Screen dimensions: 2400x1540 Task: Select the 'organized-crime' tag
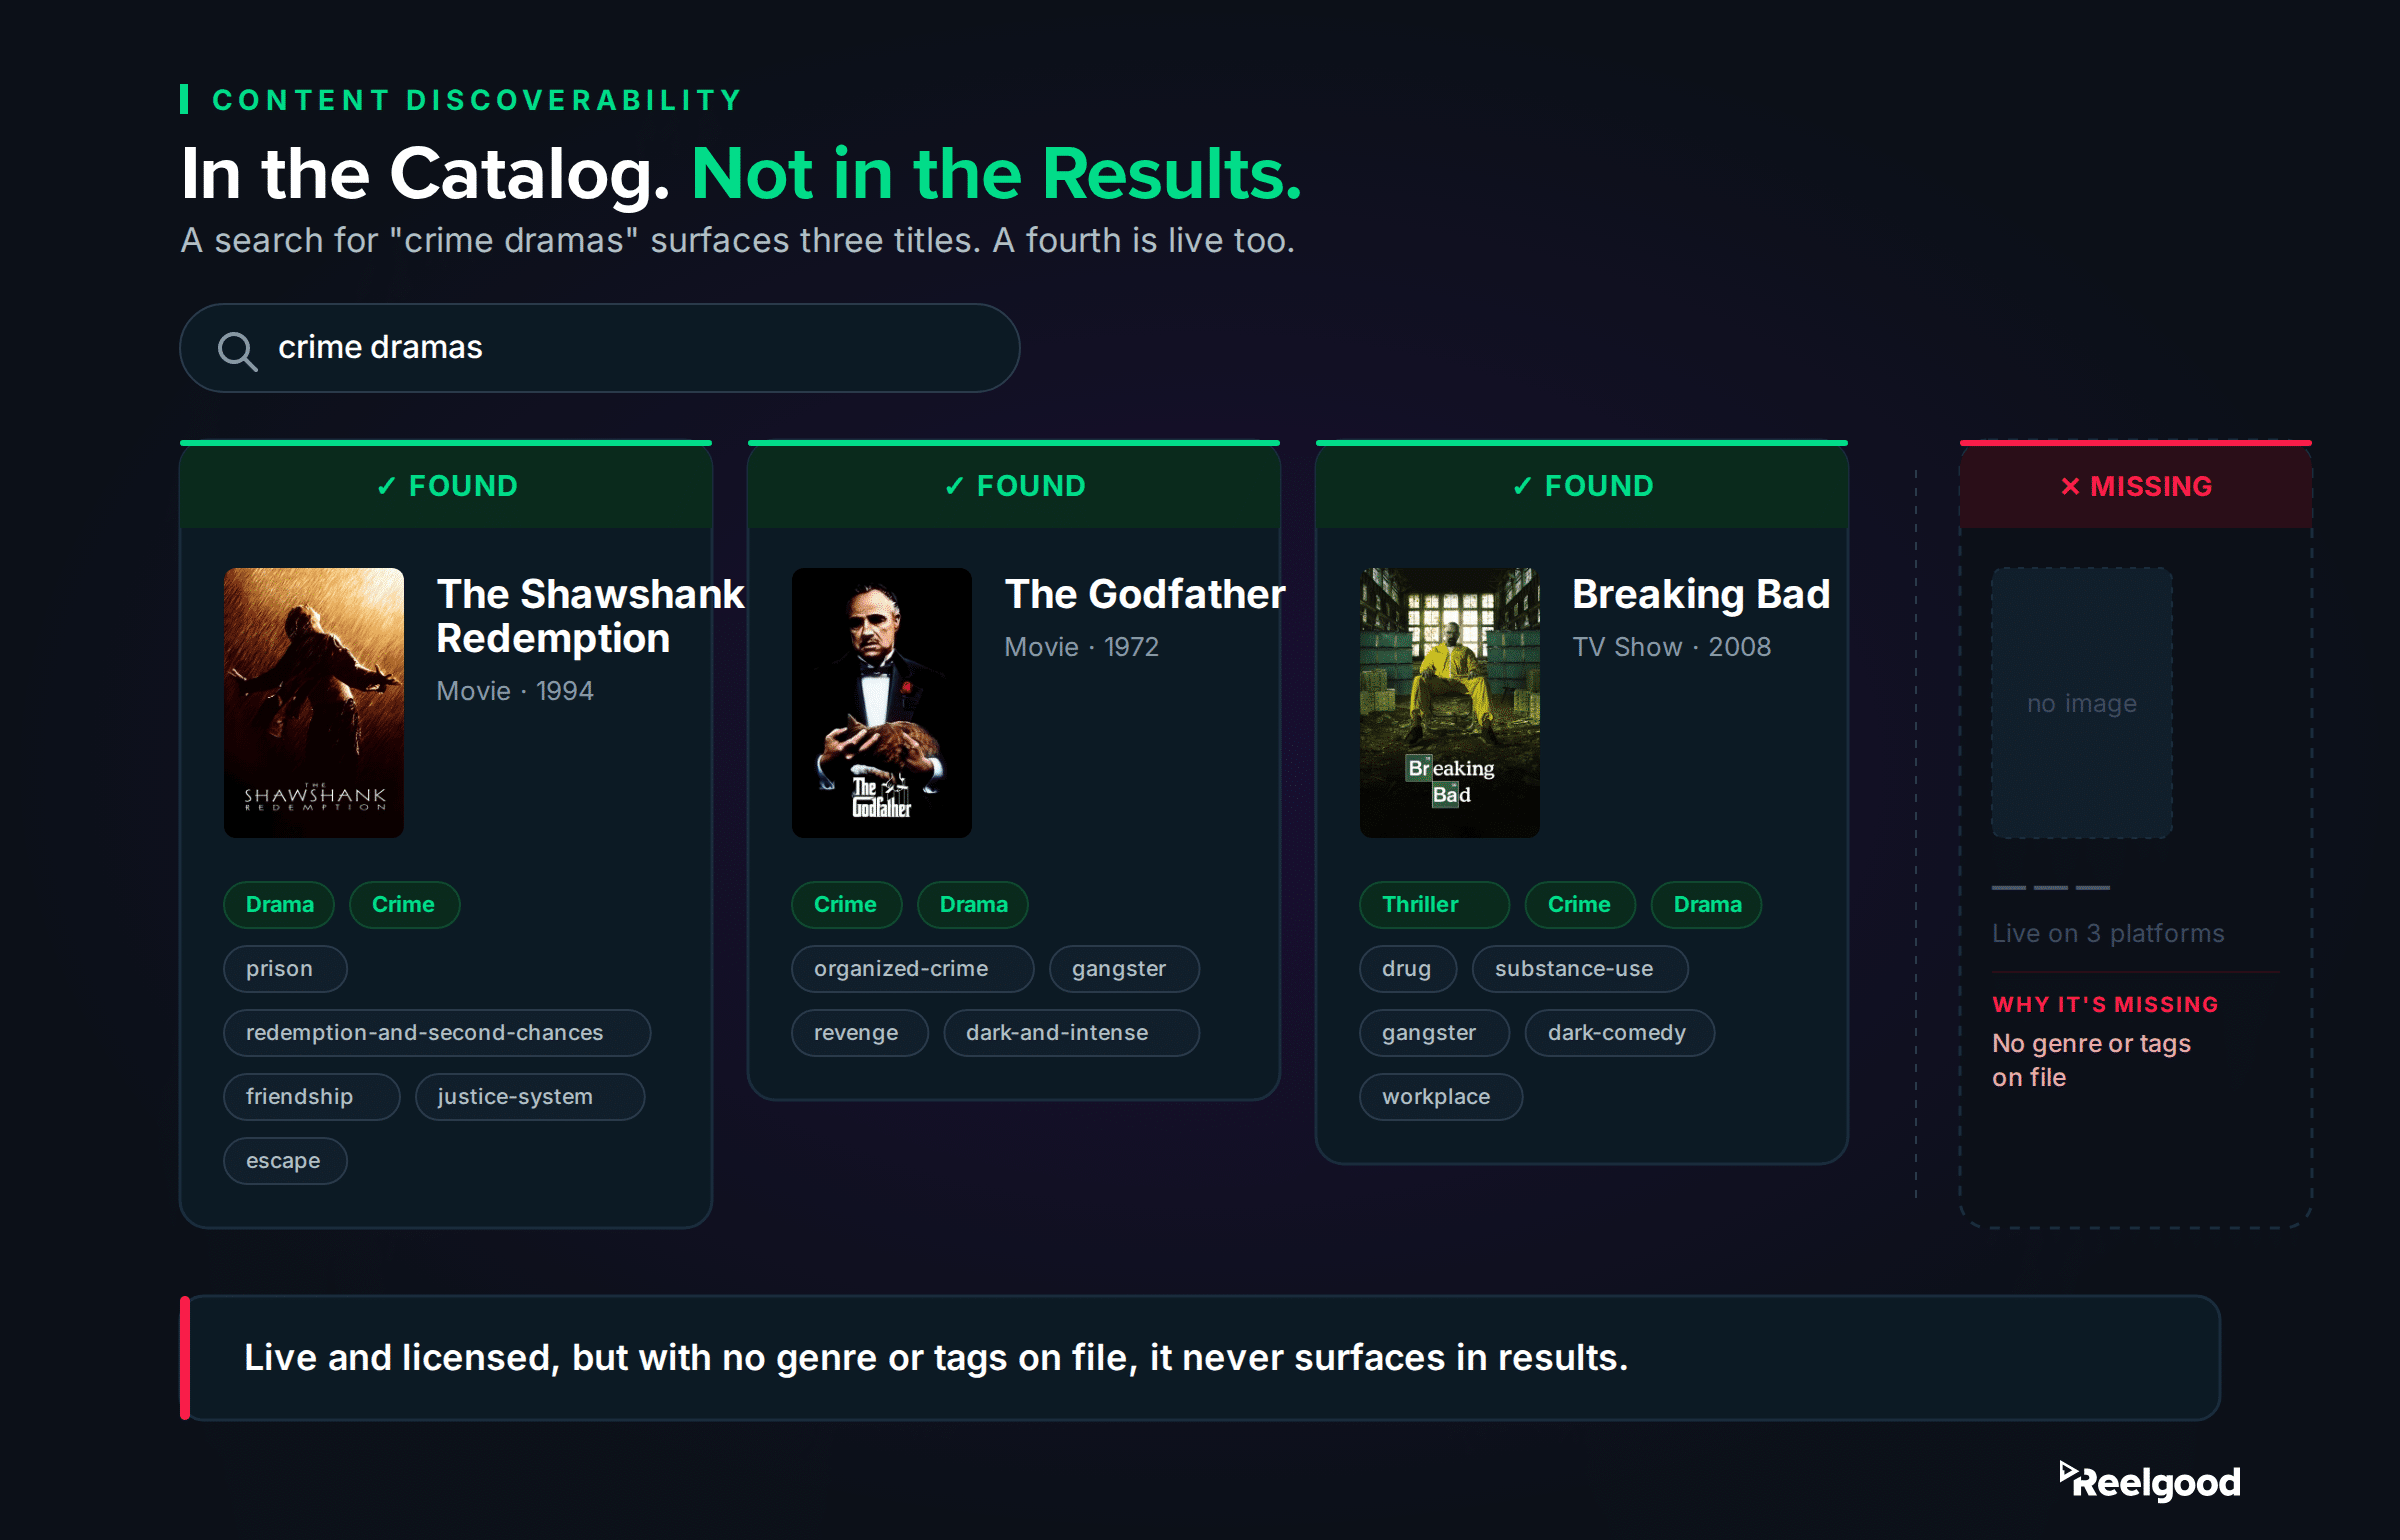912,969
